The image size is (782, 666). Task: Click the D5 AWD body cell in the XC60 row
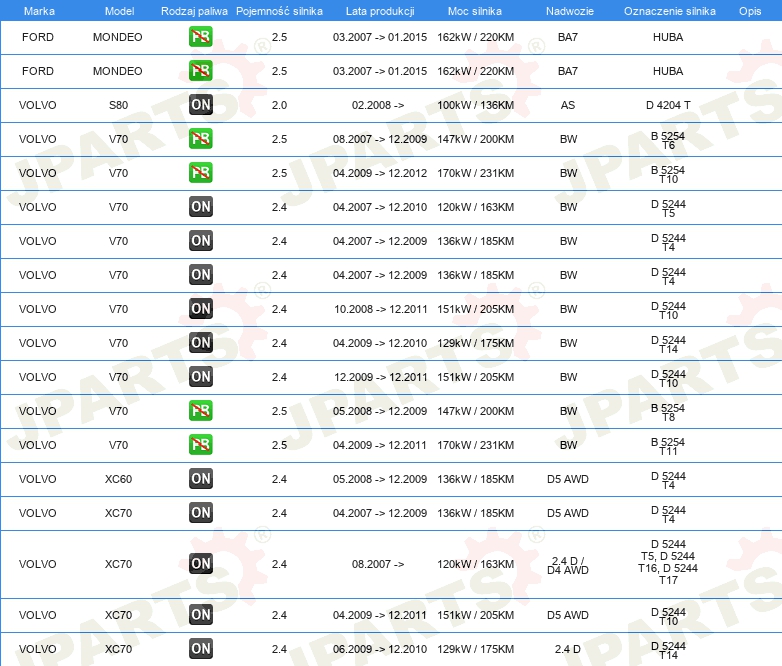point(568,479)
